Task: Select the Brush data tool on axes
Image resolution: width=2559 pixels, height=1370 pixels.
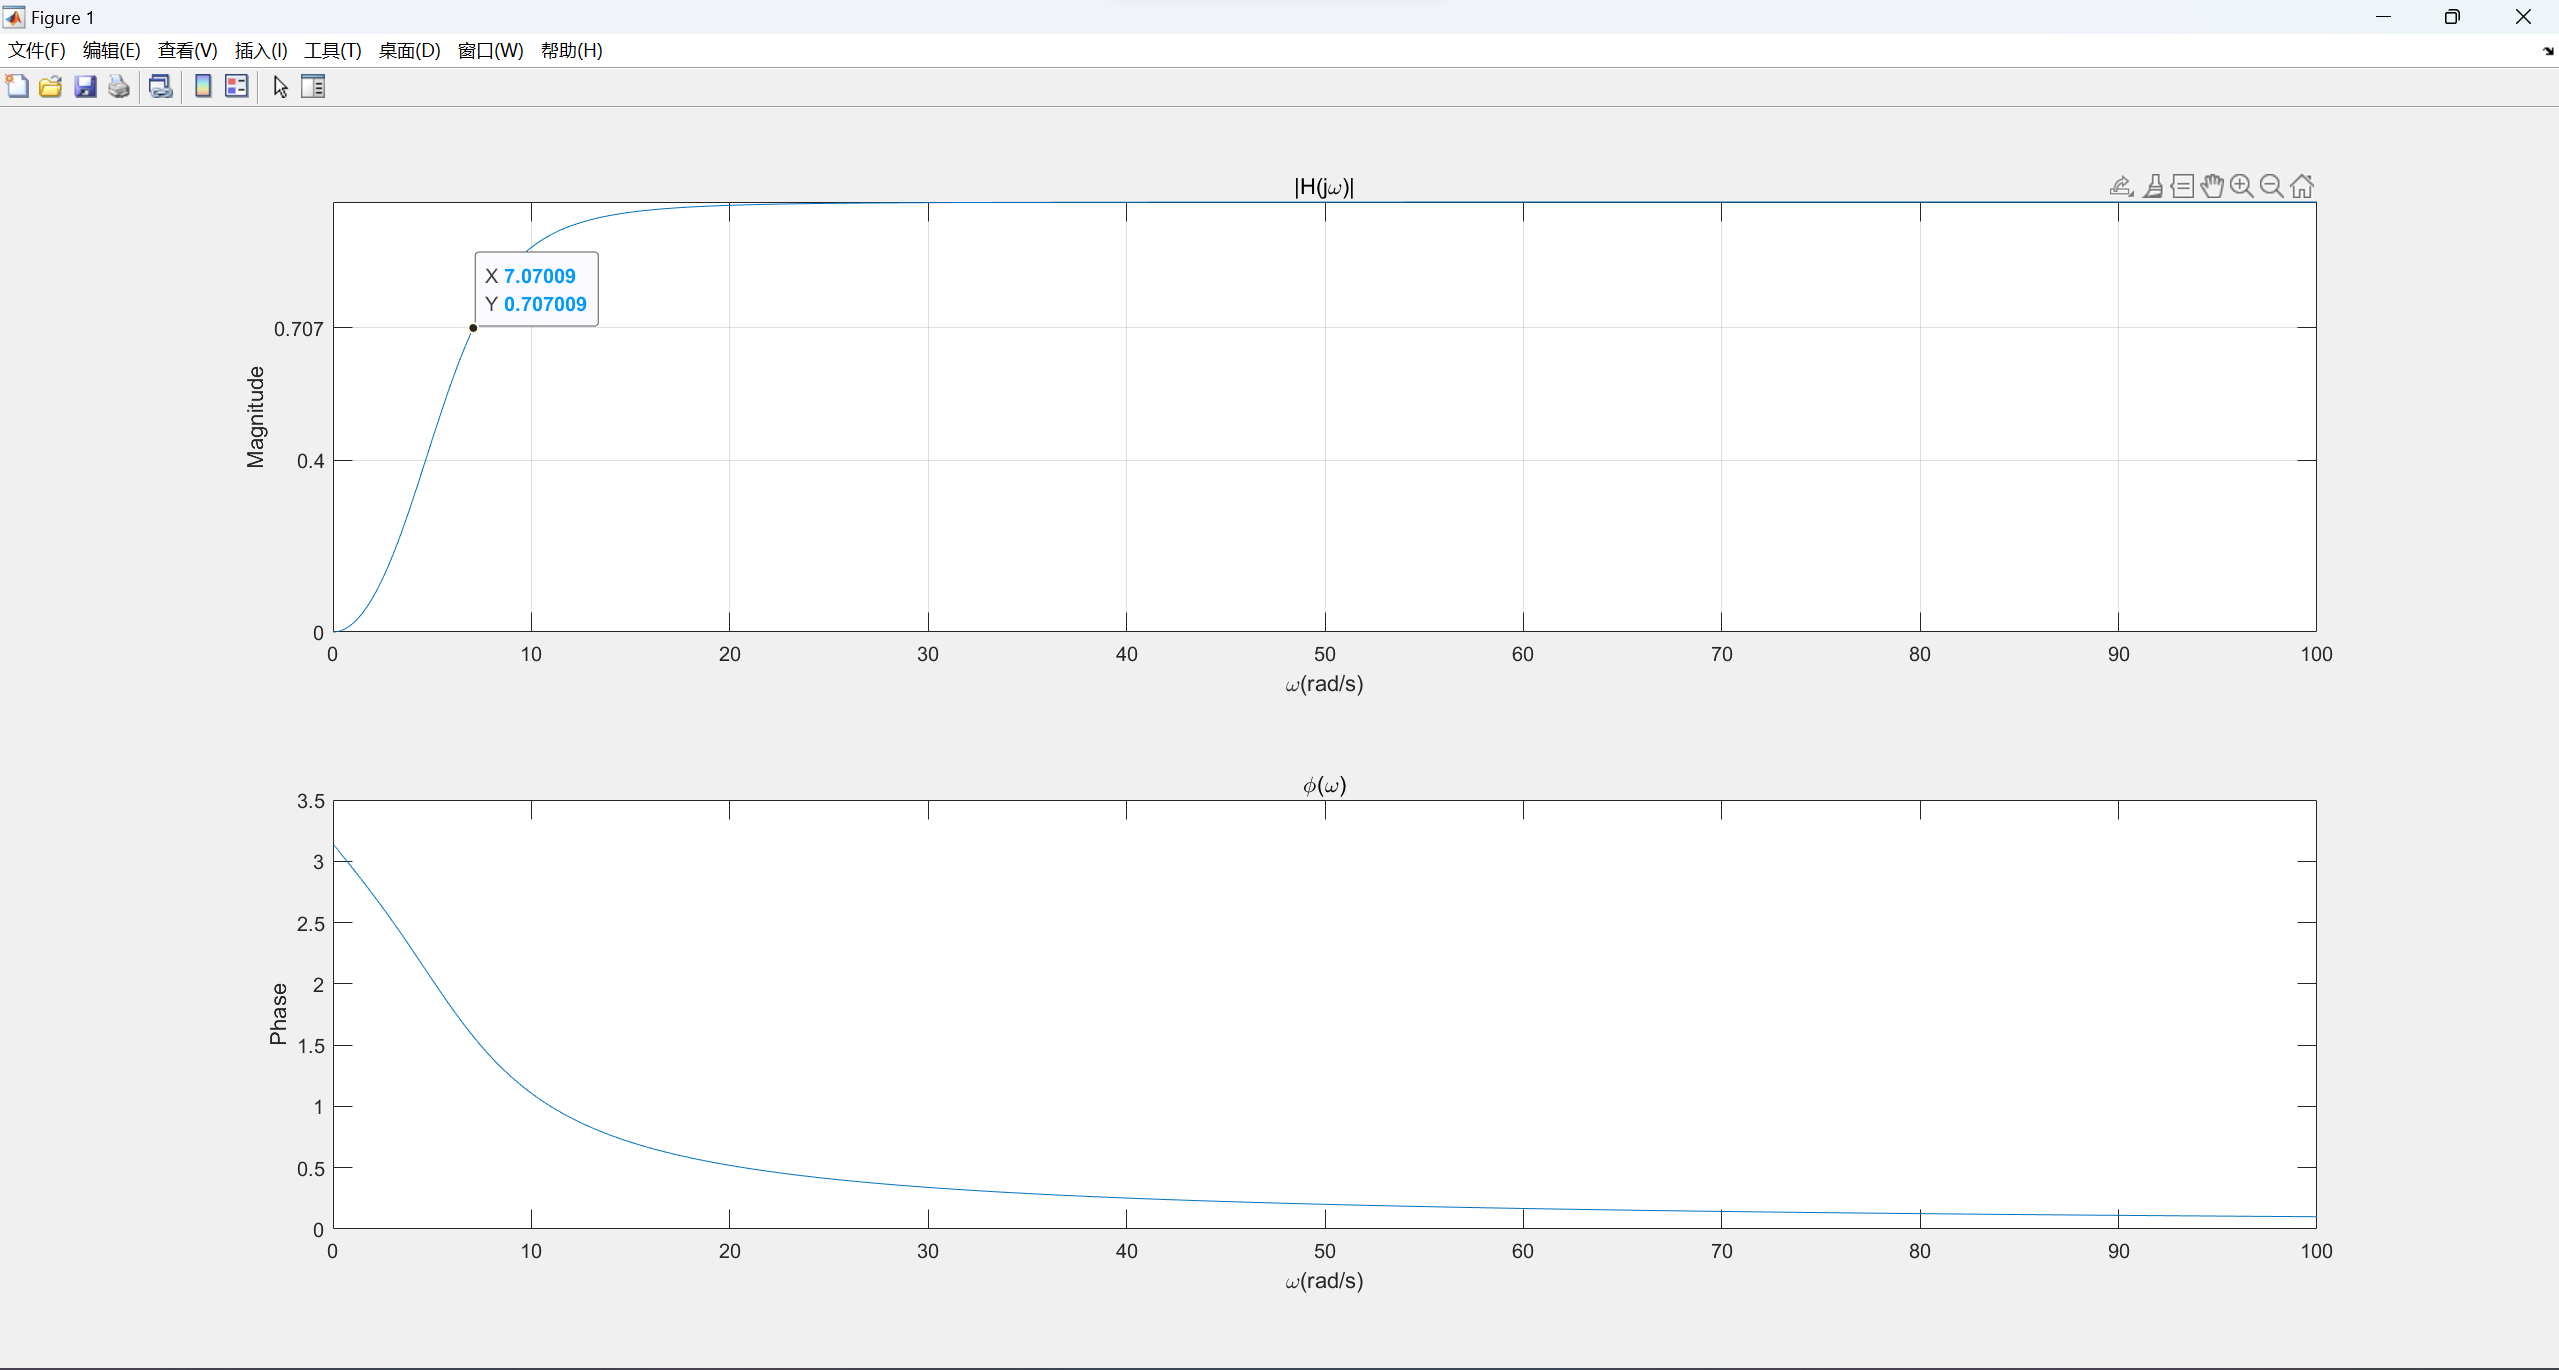Action: tap(2153, 186)
